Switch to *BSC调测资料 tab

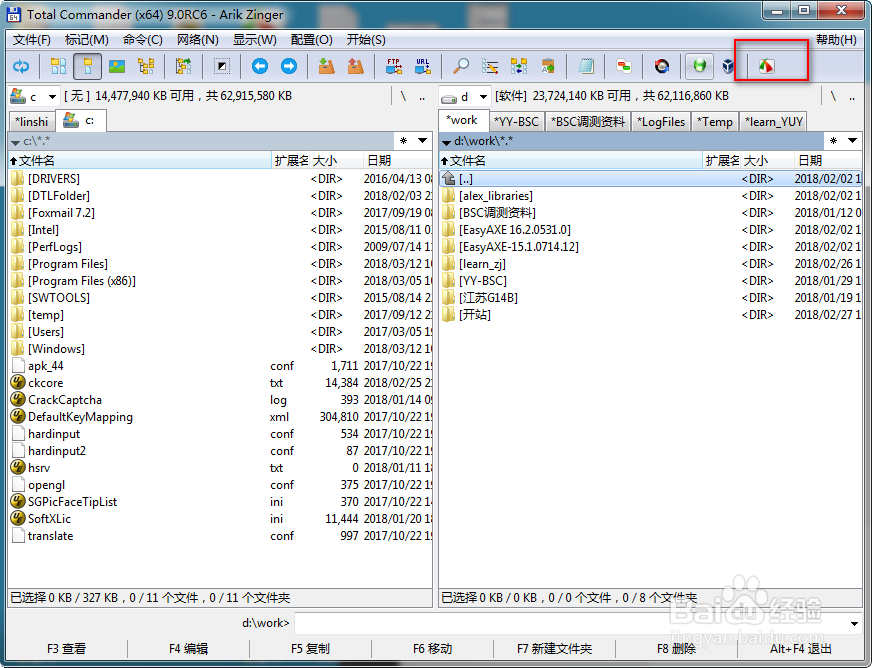pos(588,122)
